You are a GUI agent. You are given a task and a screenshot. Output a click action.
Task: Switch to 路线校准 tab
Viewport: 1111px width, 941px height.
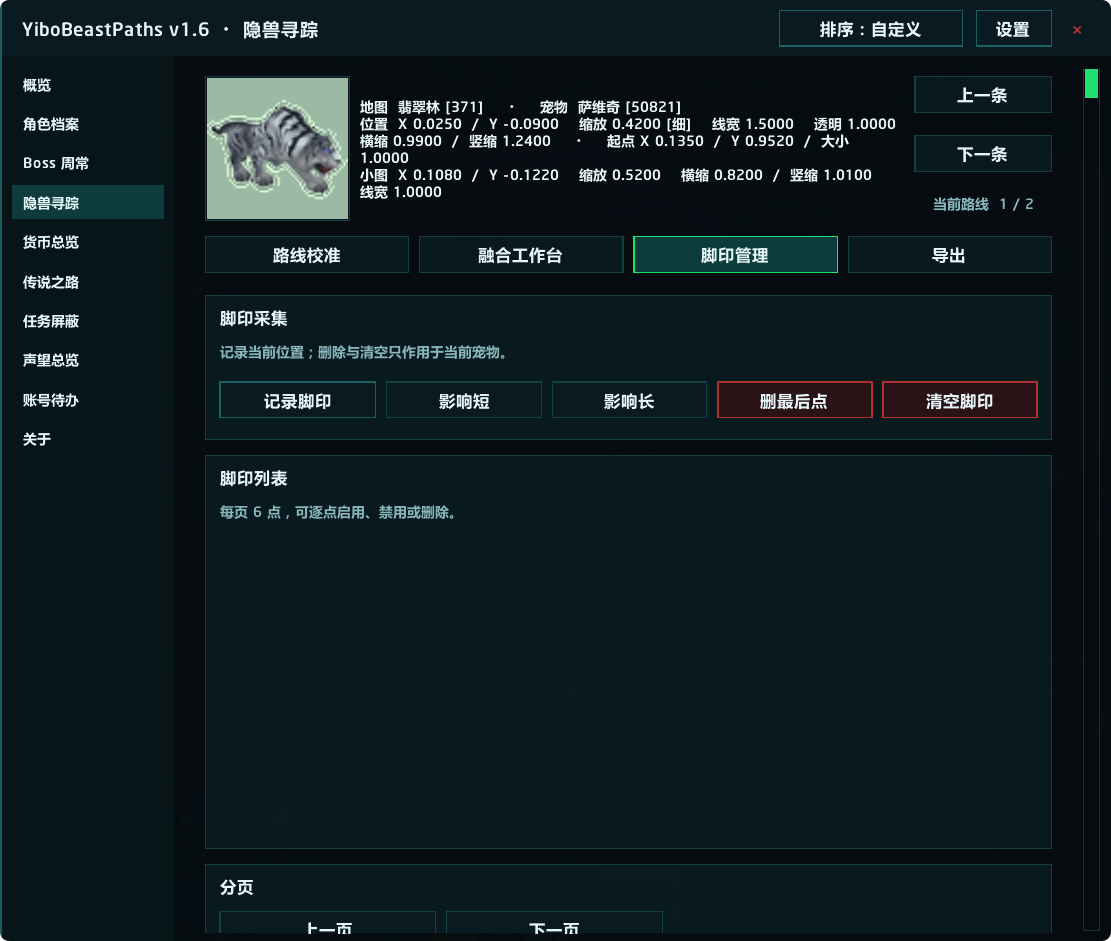307,255
